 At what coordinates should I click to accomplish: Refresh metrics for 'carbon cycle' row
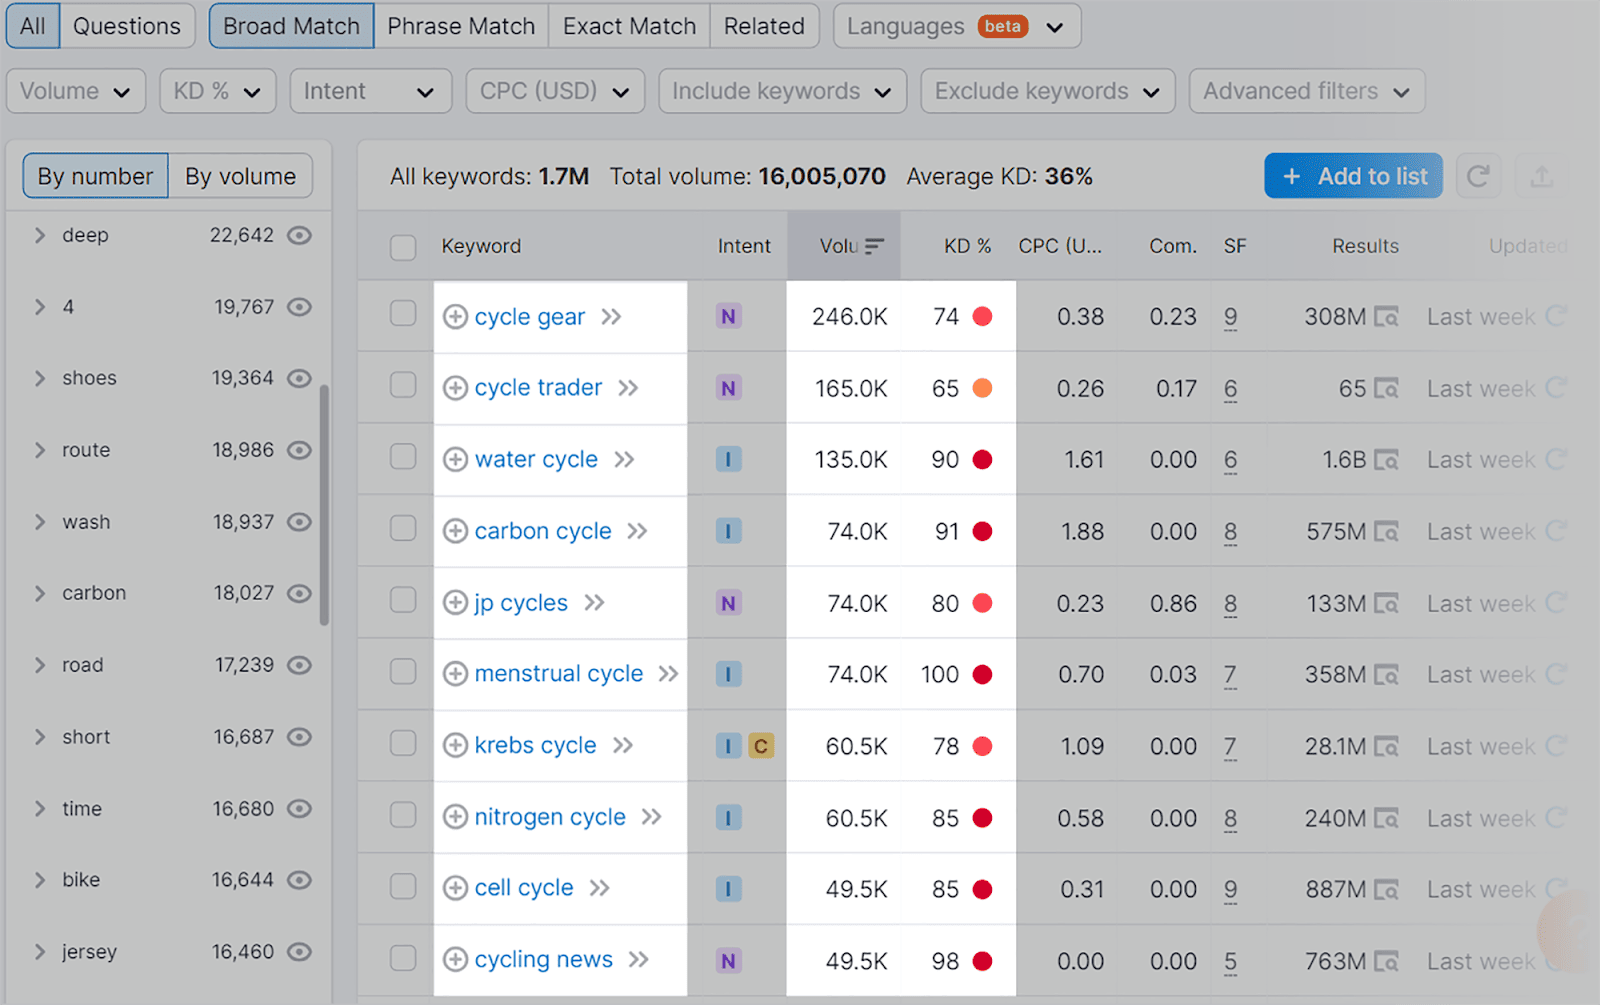point(1555,531)
